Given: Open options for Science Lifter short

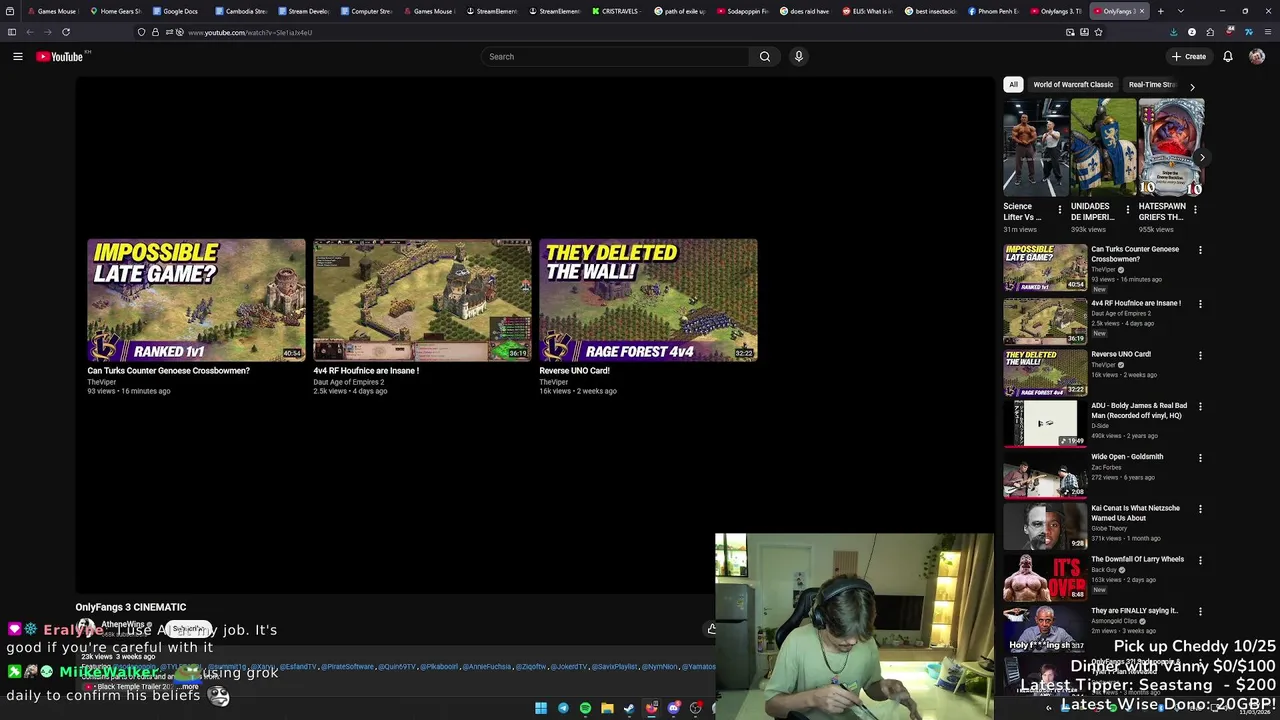Looking at the screenshot, I should click(x=1060, y=210).
